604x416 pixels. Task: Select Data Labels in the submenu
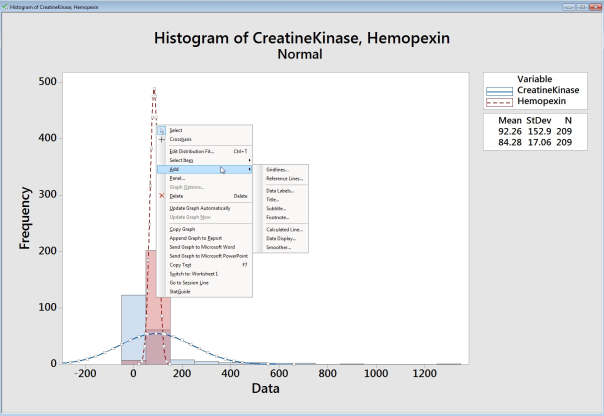pyautogui.click(x=280, y=190)
